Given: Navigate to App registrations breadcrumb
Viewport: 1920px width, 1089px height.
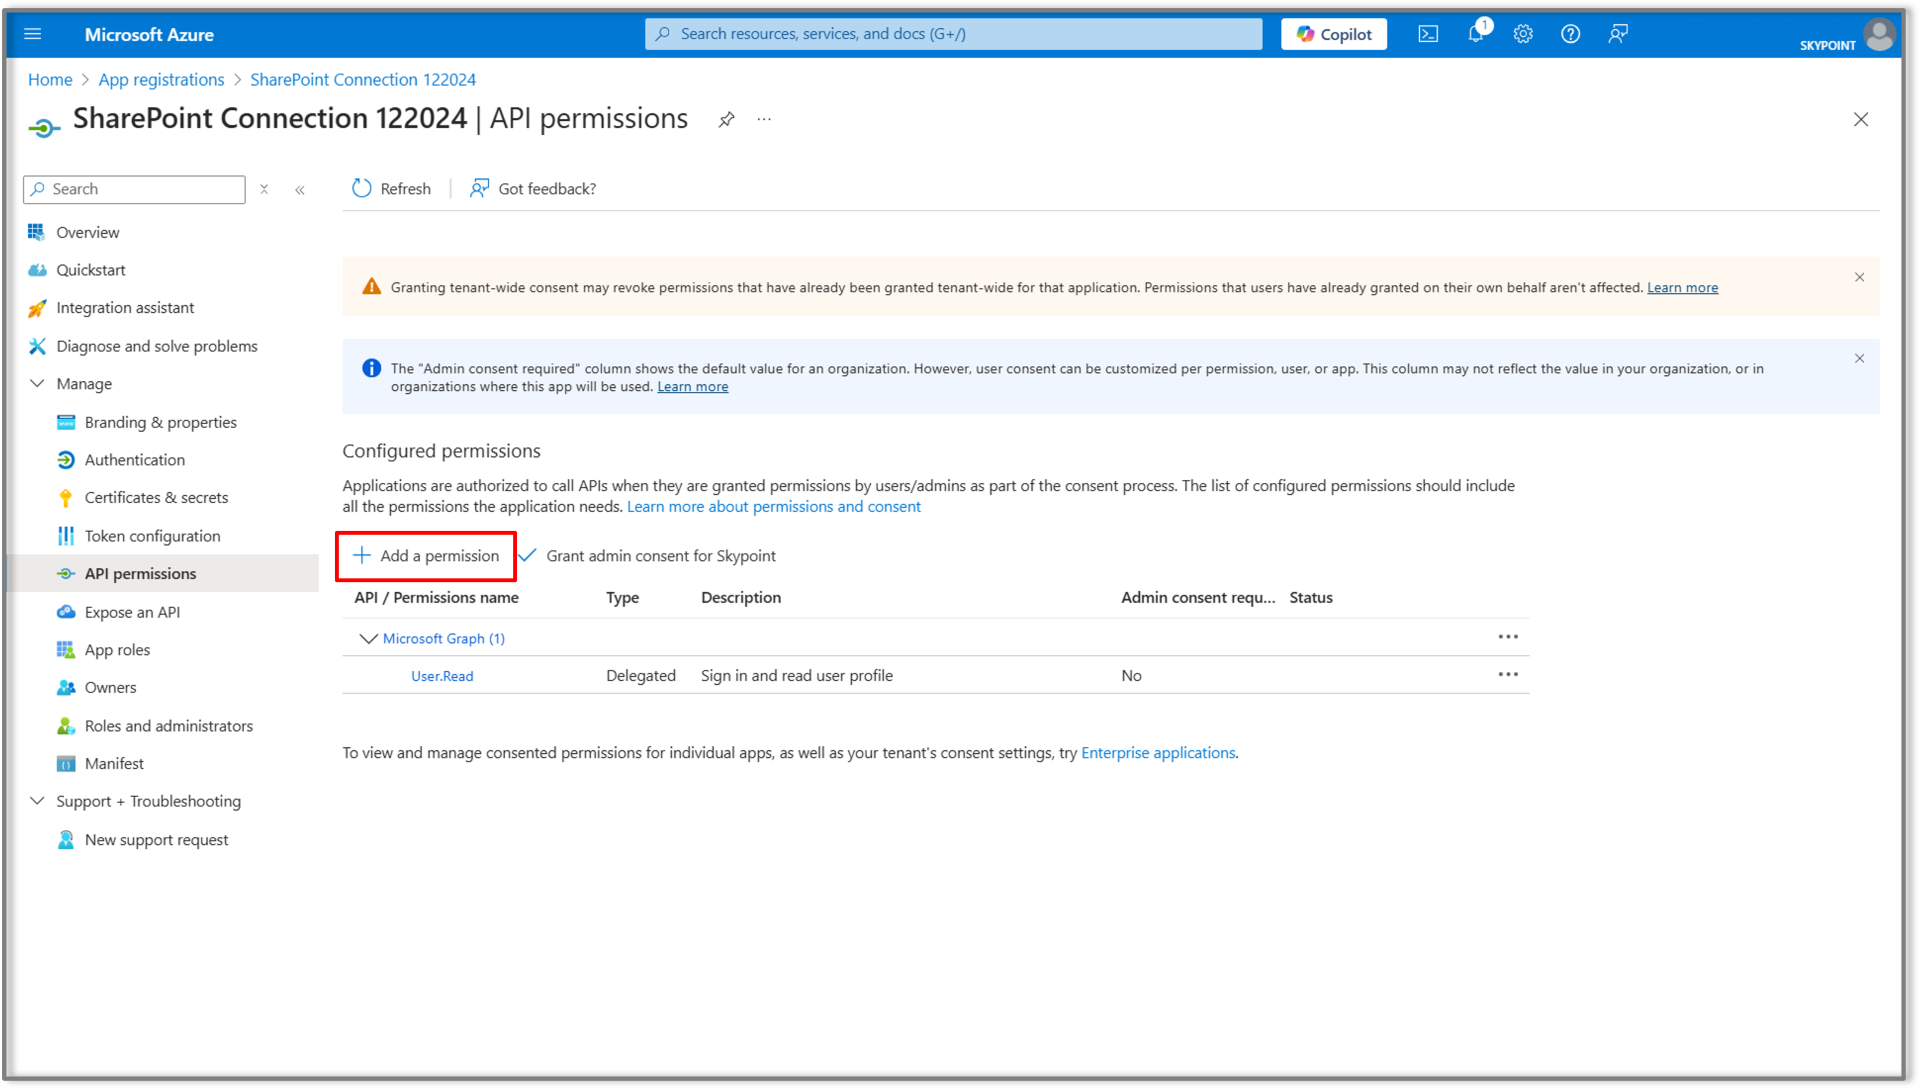Looking at the screenshot, I should [x=161, y=80].
